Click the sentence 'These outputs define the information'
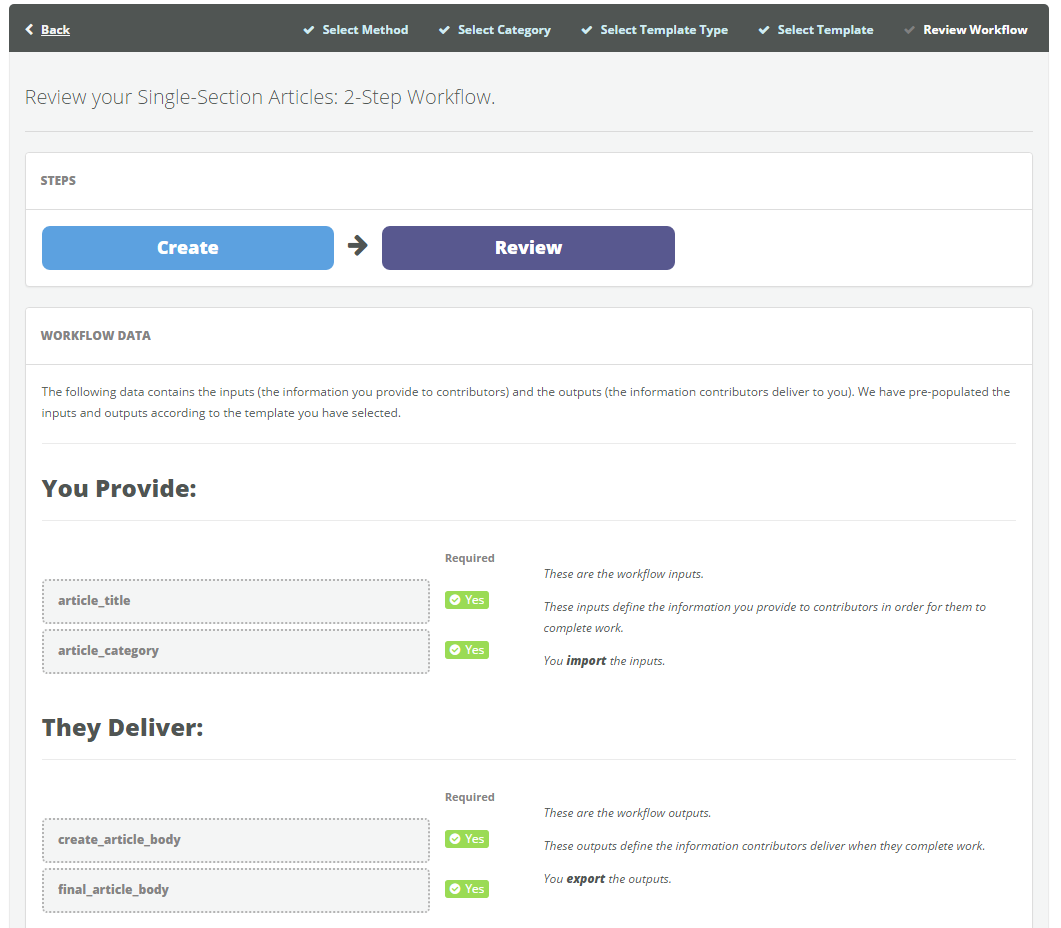Image resolution: width=1061 pixels, height=928 pixels. (764, 846)
